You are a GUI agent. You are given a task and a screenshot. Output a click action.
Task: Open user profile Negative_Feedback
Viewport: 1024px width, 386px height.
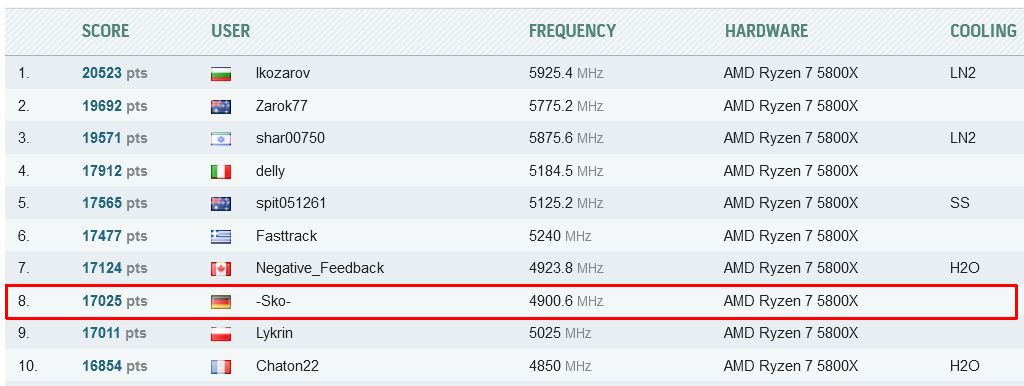pos(320,268)
